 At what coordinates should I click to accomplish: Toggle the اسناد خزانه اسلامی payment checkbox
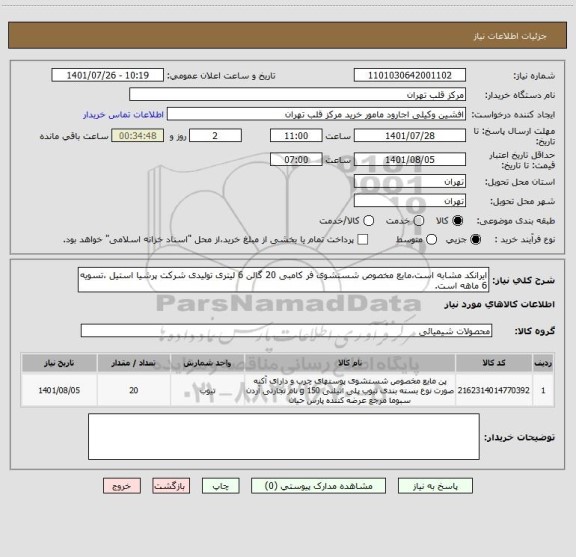363,240
